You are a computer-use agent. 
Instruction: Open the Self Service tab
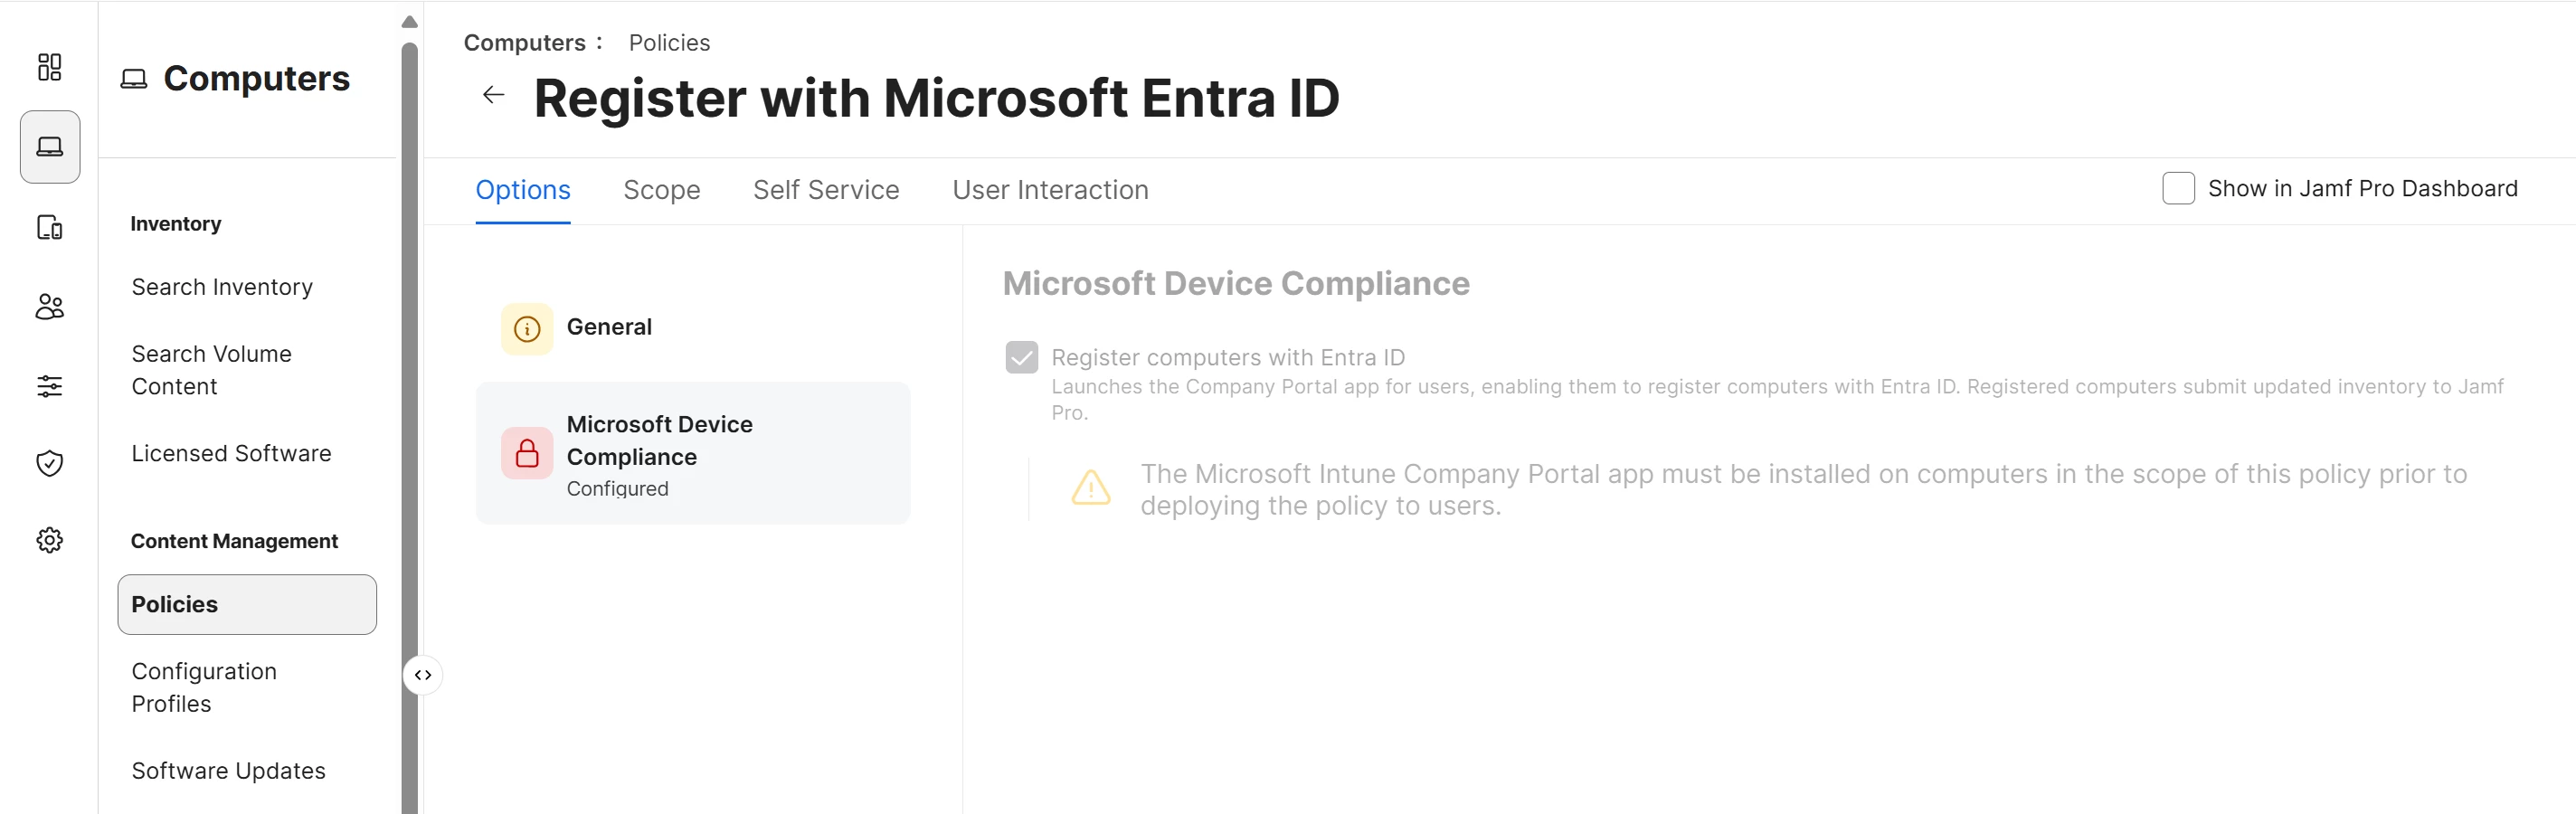[826, 190]
